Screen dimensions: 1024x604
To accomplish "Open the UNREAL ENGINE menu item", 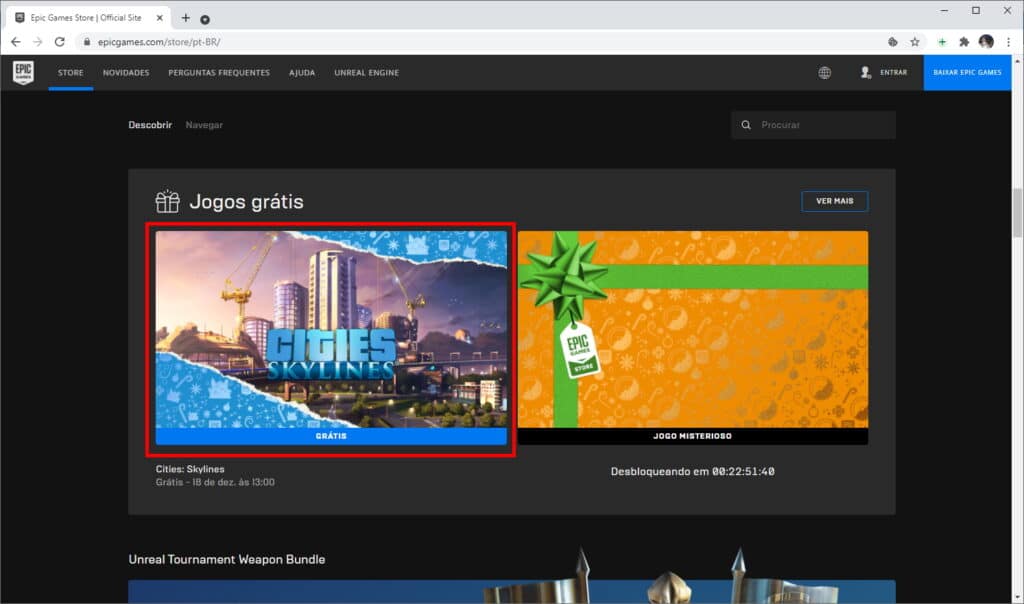I will point(366,72).
